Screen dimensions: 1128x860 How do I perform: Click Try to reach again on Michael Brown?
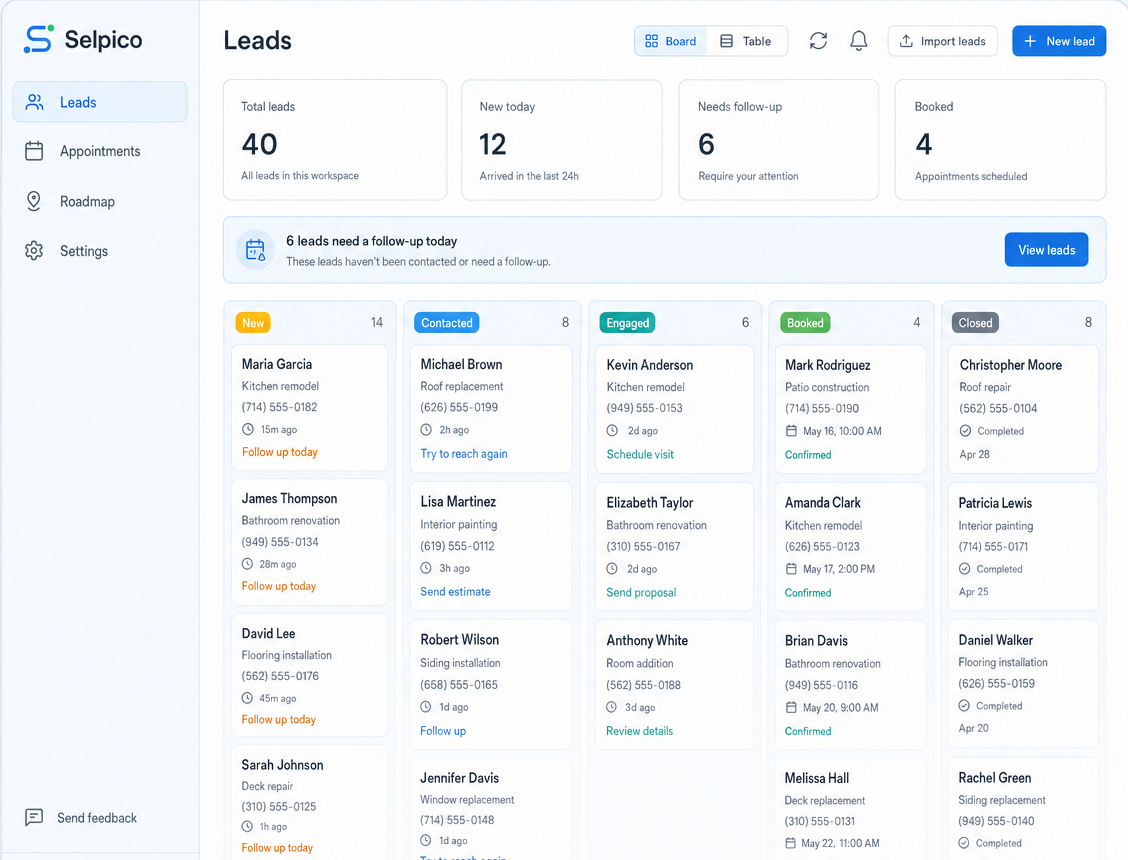464,453
